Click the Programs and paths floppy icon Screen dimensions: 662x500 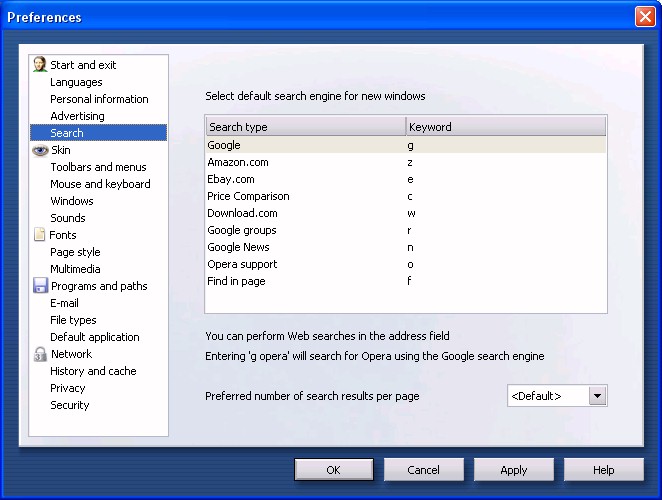[40, 286]
